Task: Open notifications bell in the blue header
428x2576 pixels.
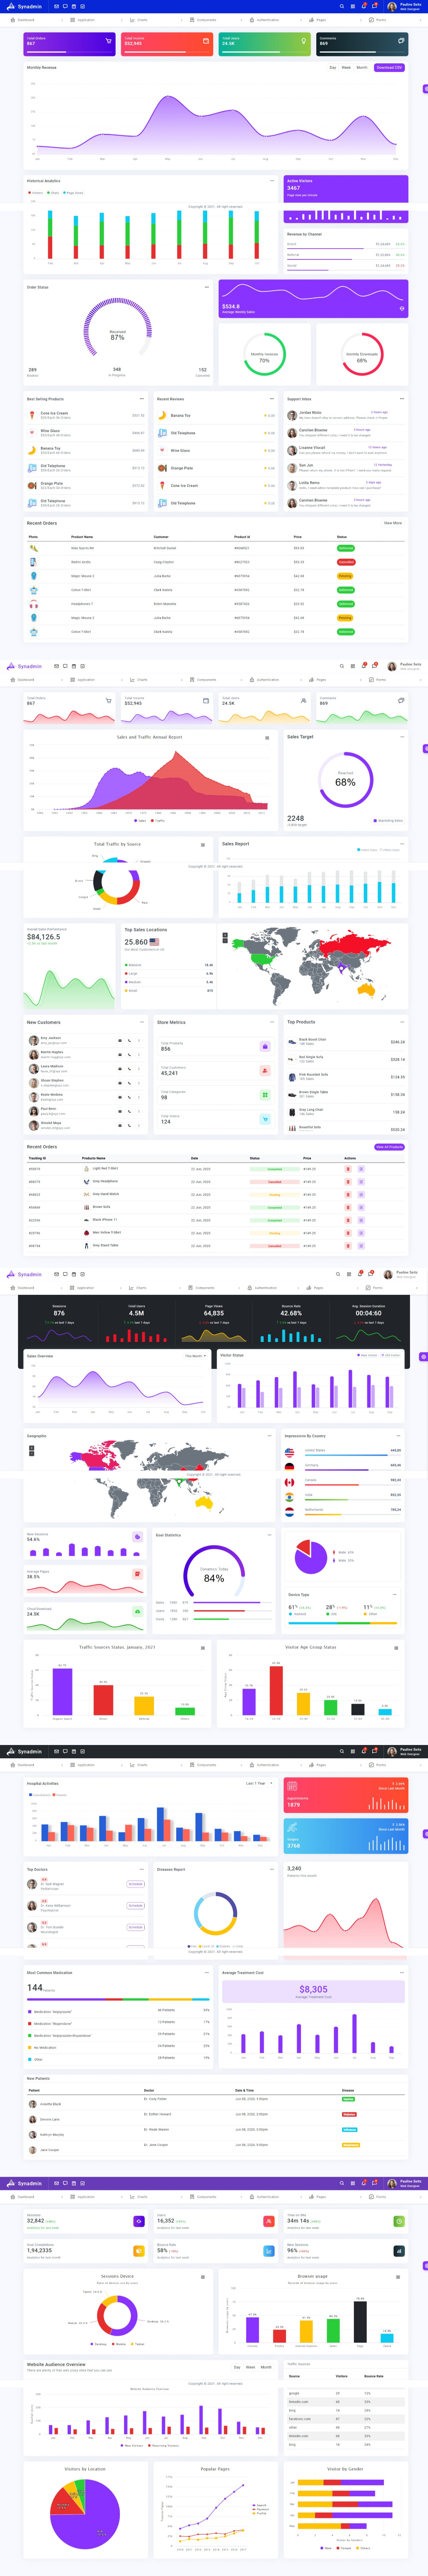Action: pos(364,6)
